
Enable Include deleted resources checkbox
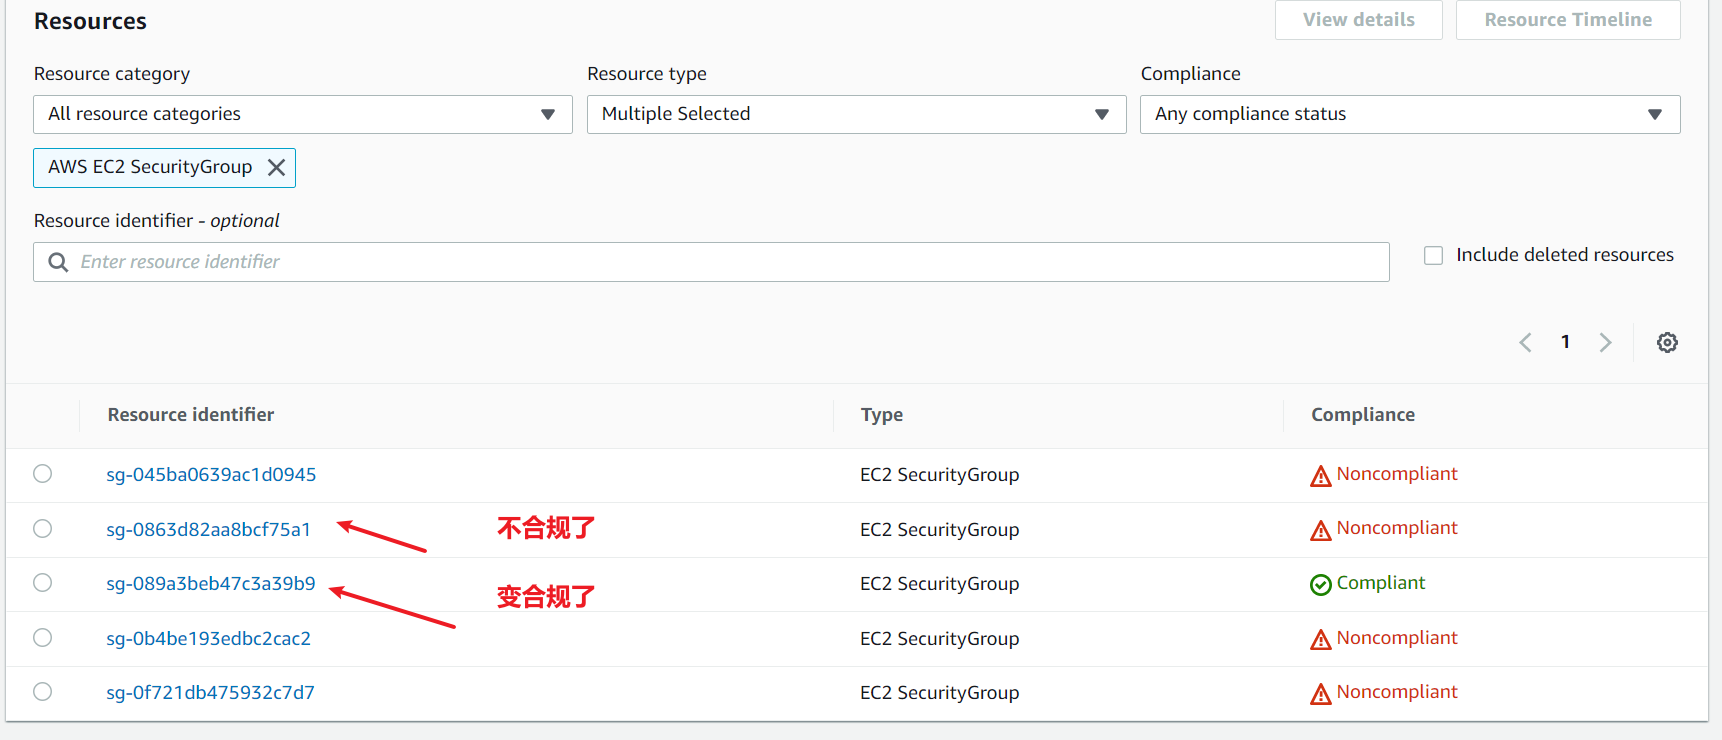tap(1433, 256)
